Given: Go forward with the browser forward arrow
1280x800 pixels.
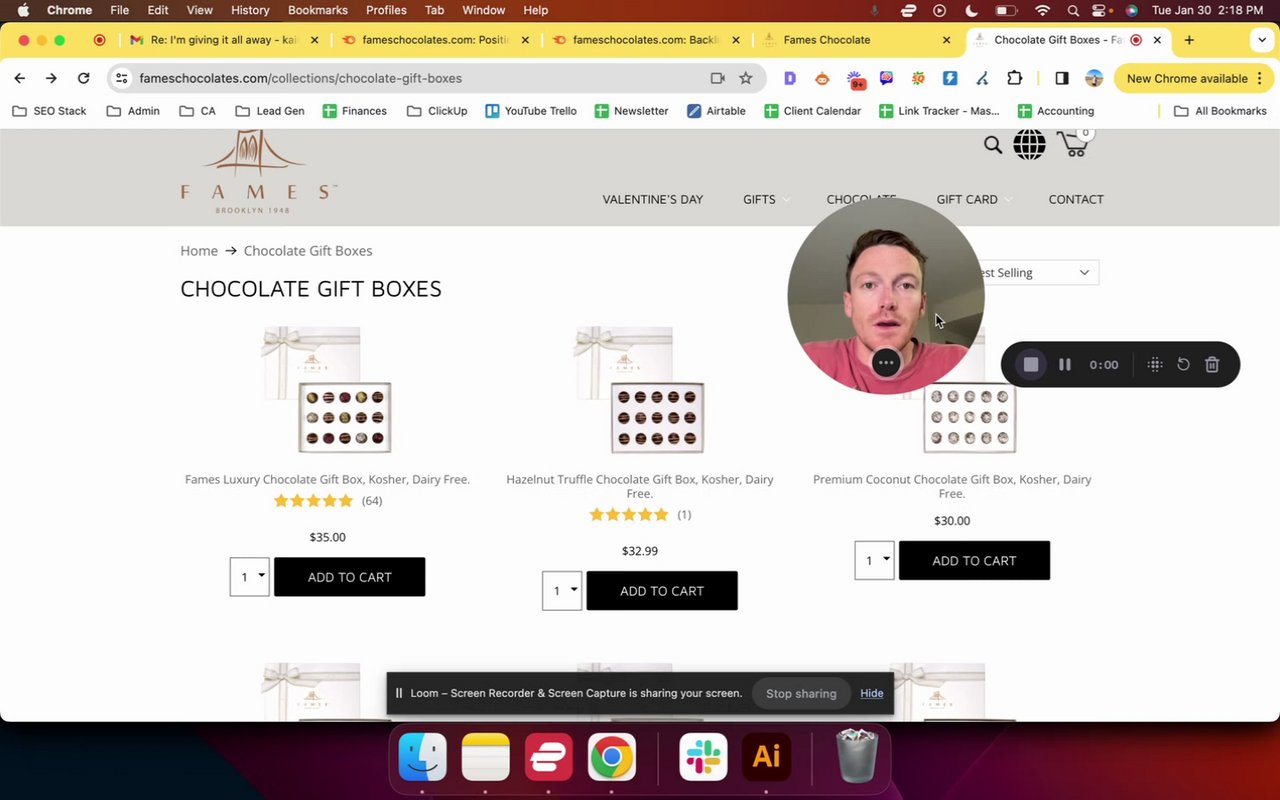Looking at the screenshot, I should (51, 78).
